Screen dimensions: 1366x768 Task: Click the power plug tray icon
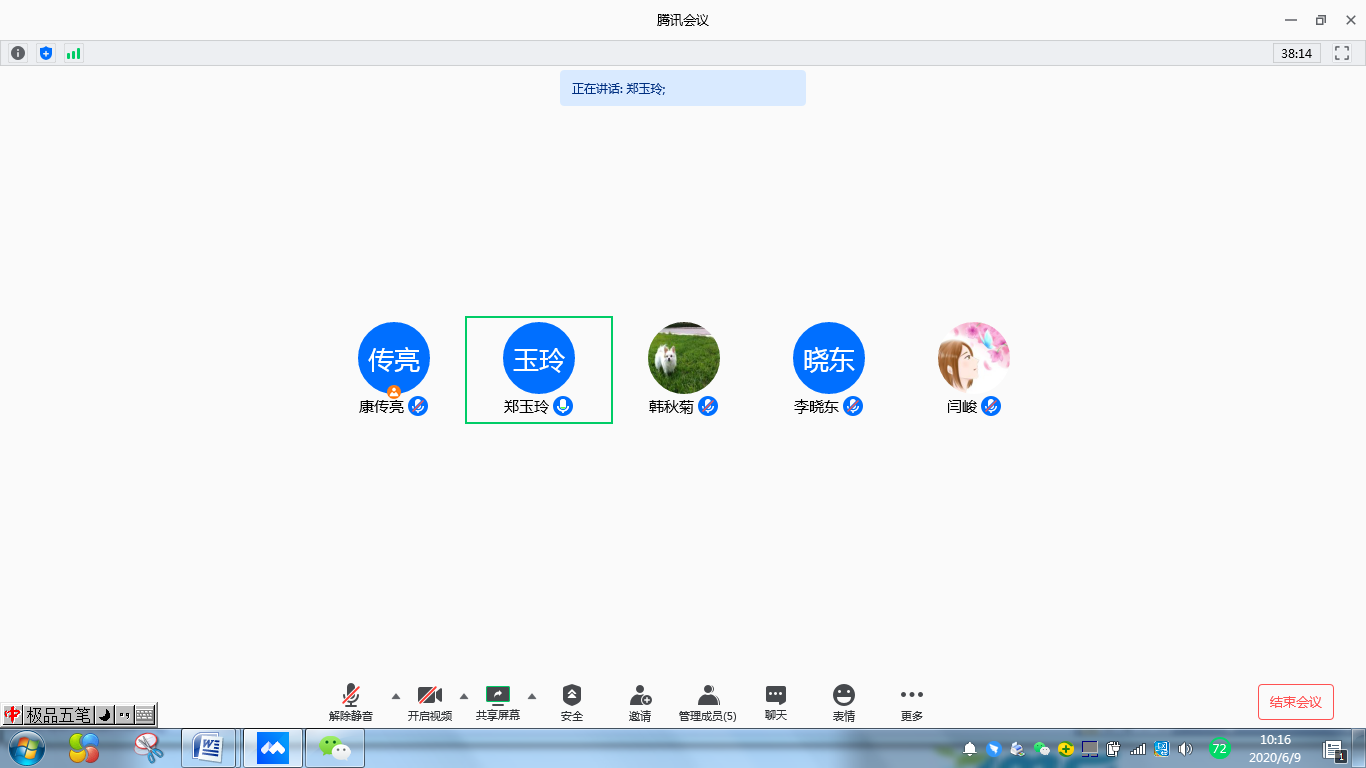click(x=1114, y=748)
